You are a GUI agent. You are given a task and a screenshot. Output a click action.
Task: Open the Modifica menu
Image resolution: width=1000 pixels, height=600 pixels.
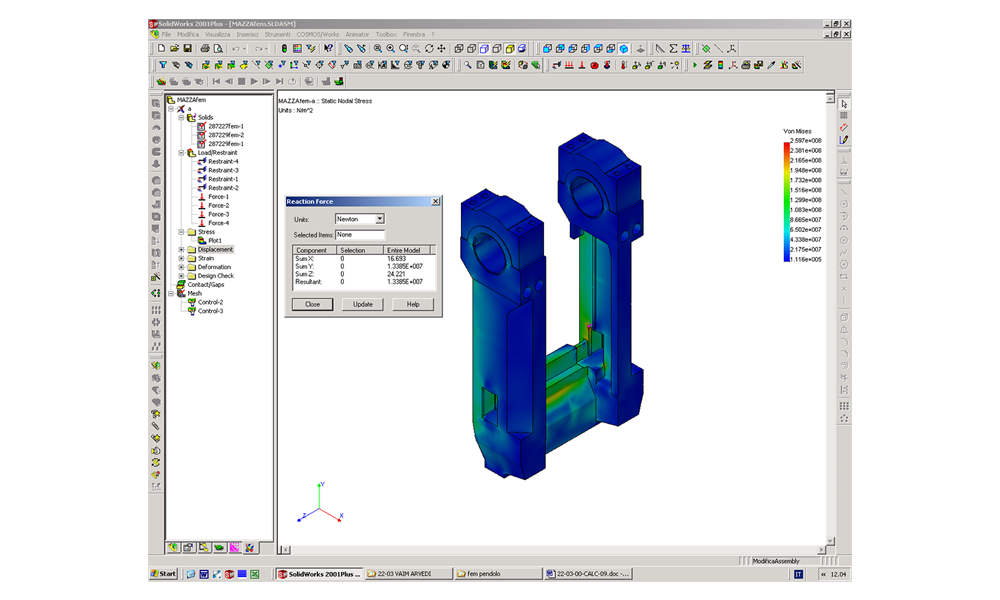(x=188, y=34)
